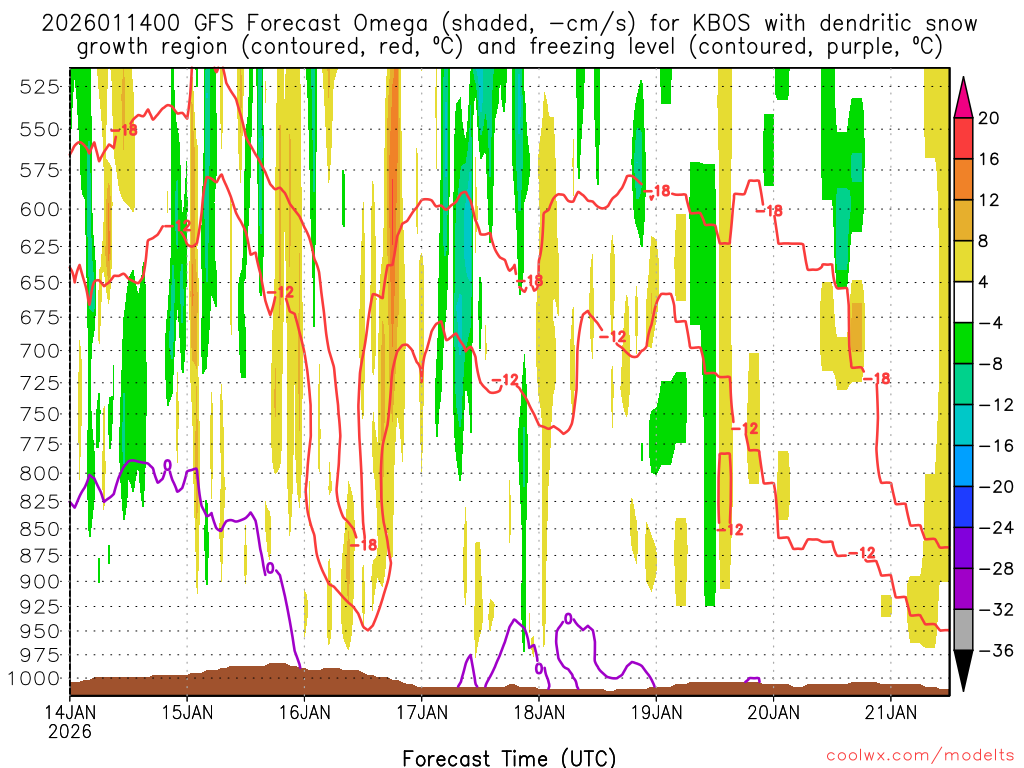
Task: Click the 550 pressure level label
Action: [40, 129]
